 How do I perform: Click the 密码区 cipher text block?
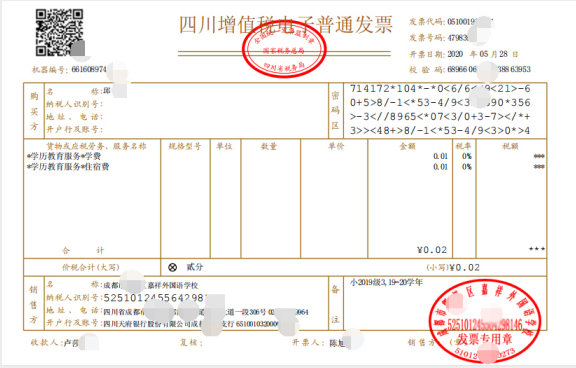coord(440,109)
